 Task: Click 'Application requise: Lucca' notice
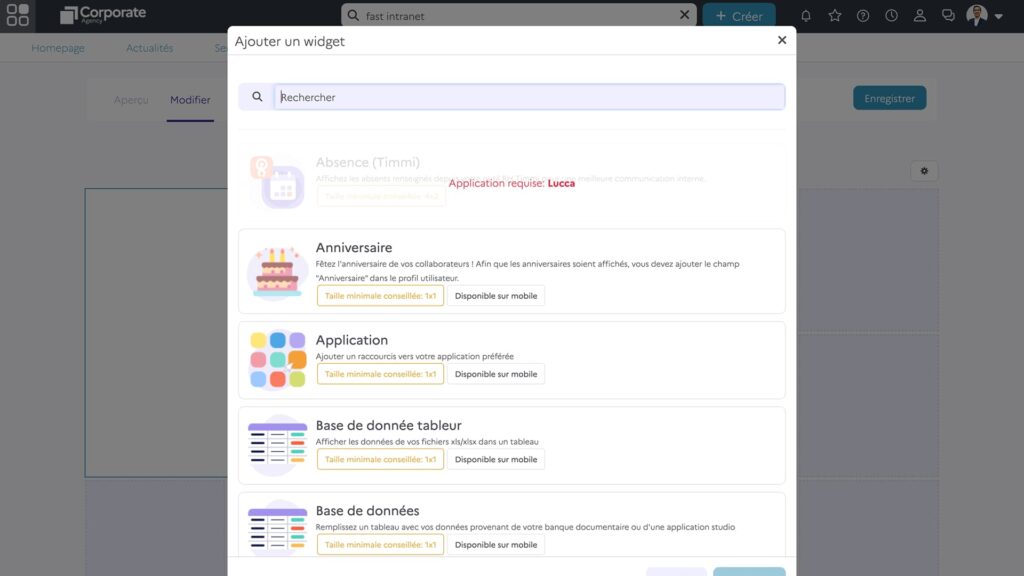tap(511, 184)
